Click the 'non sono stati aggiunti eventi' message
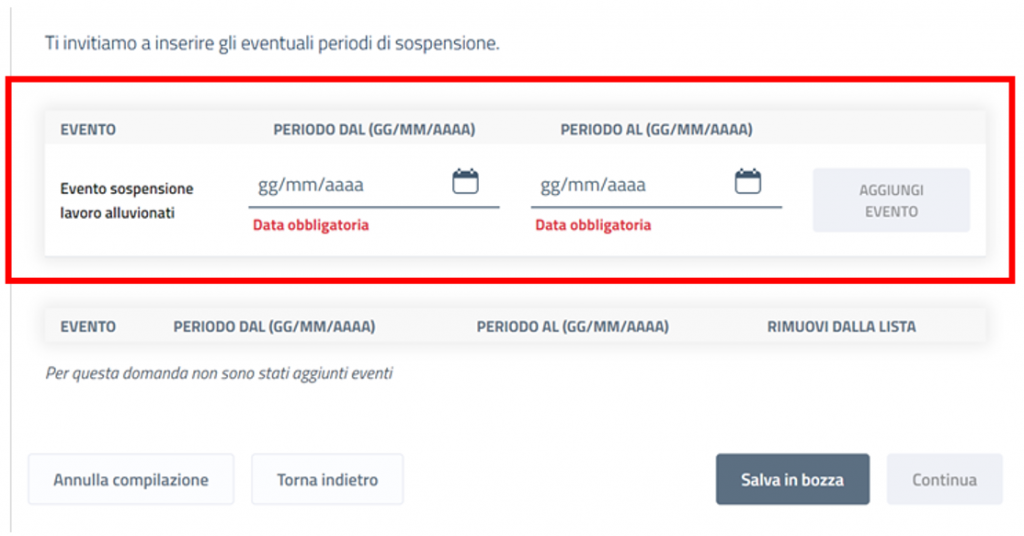 [x=219, y=373]
